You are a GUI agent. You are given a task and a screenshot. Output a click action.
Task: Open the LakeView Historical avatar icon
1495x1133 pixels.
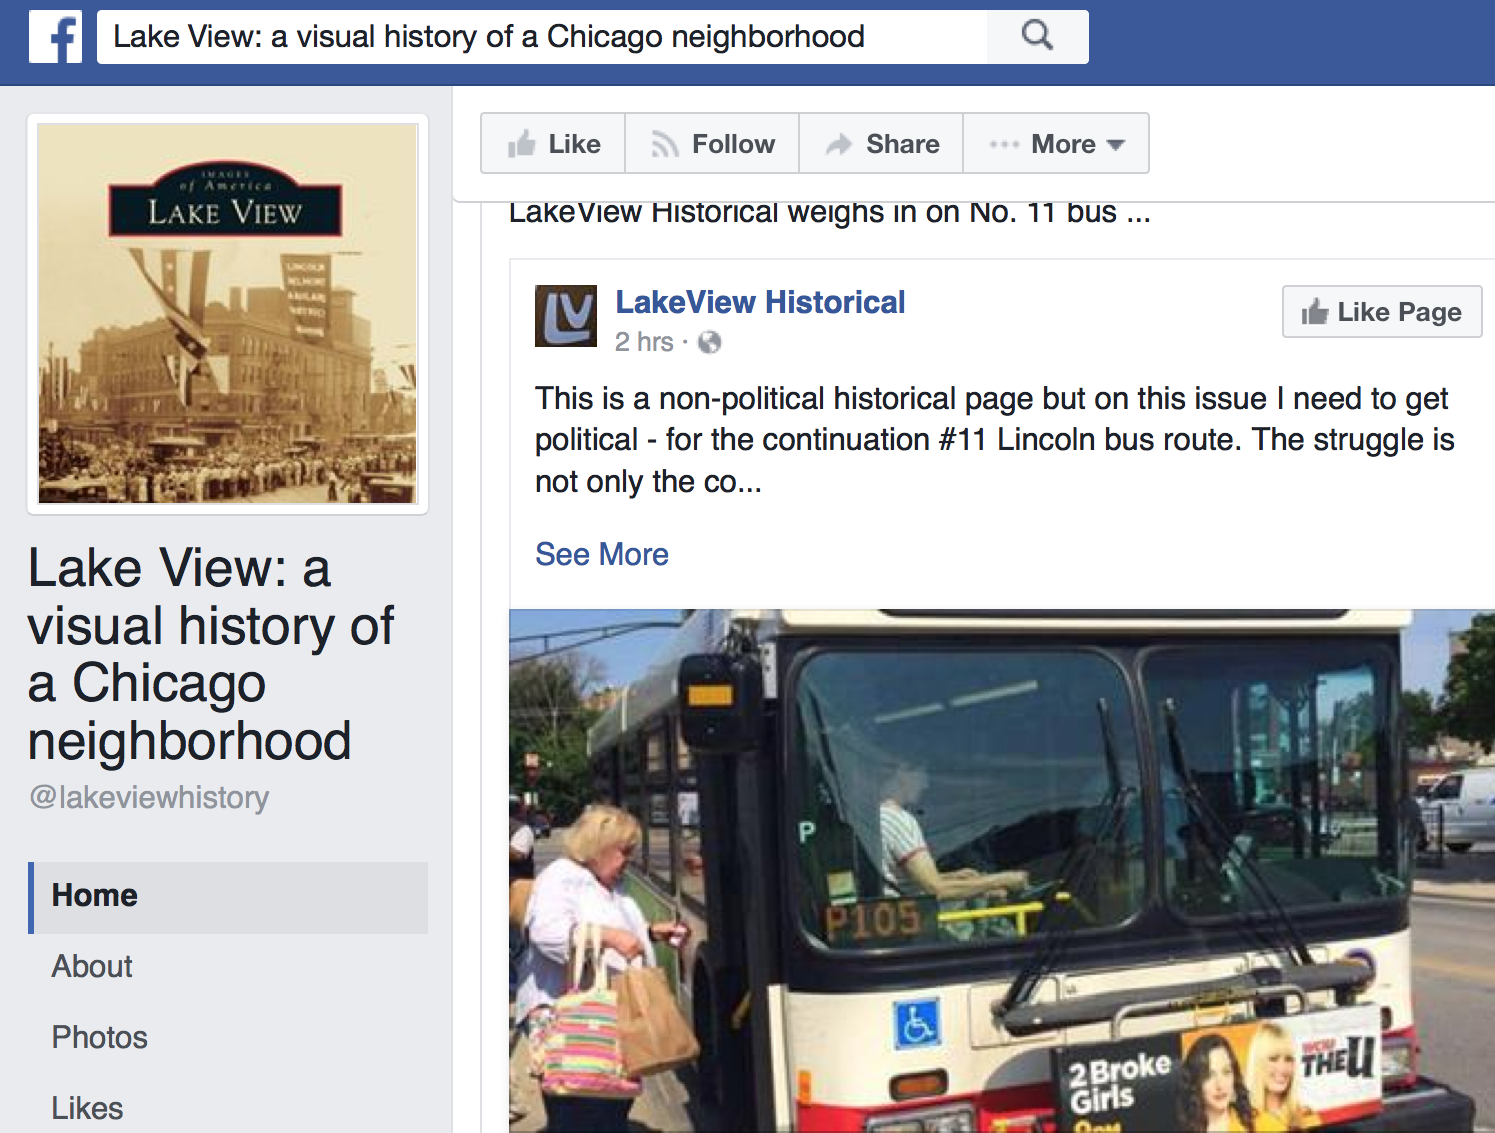(x=566, y=316)
